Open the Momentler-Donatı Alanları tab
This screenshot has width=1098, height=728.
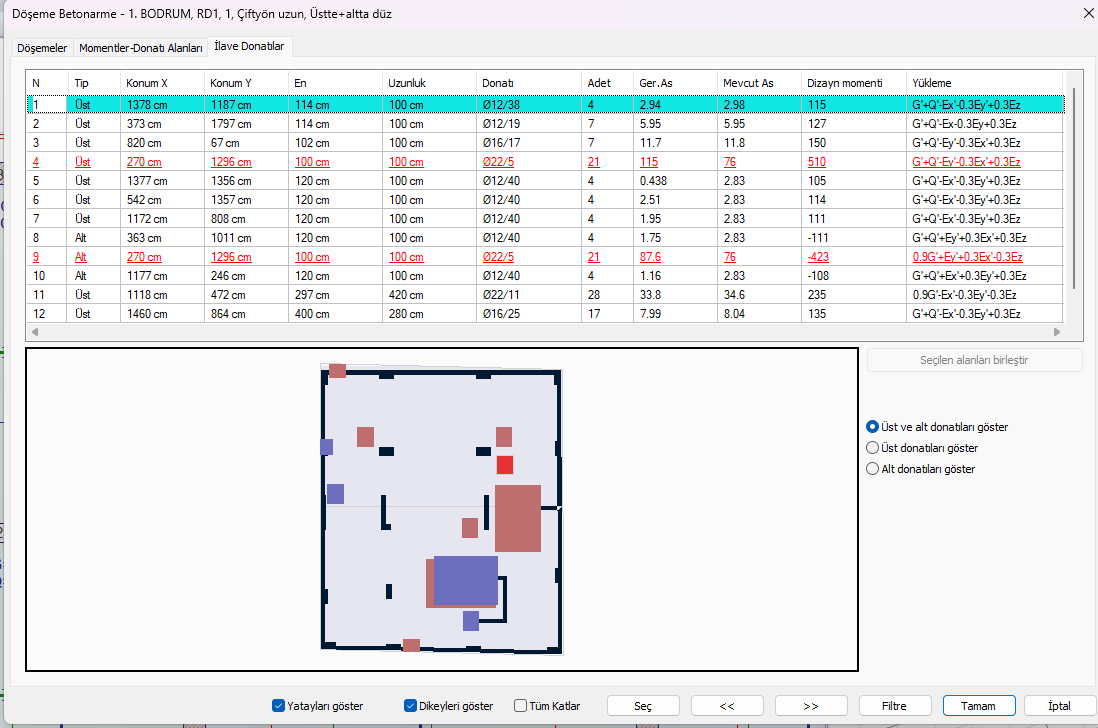click(140, 48)
